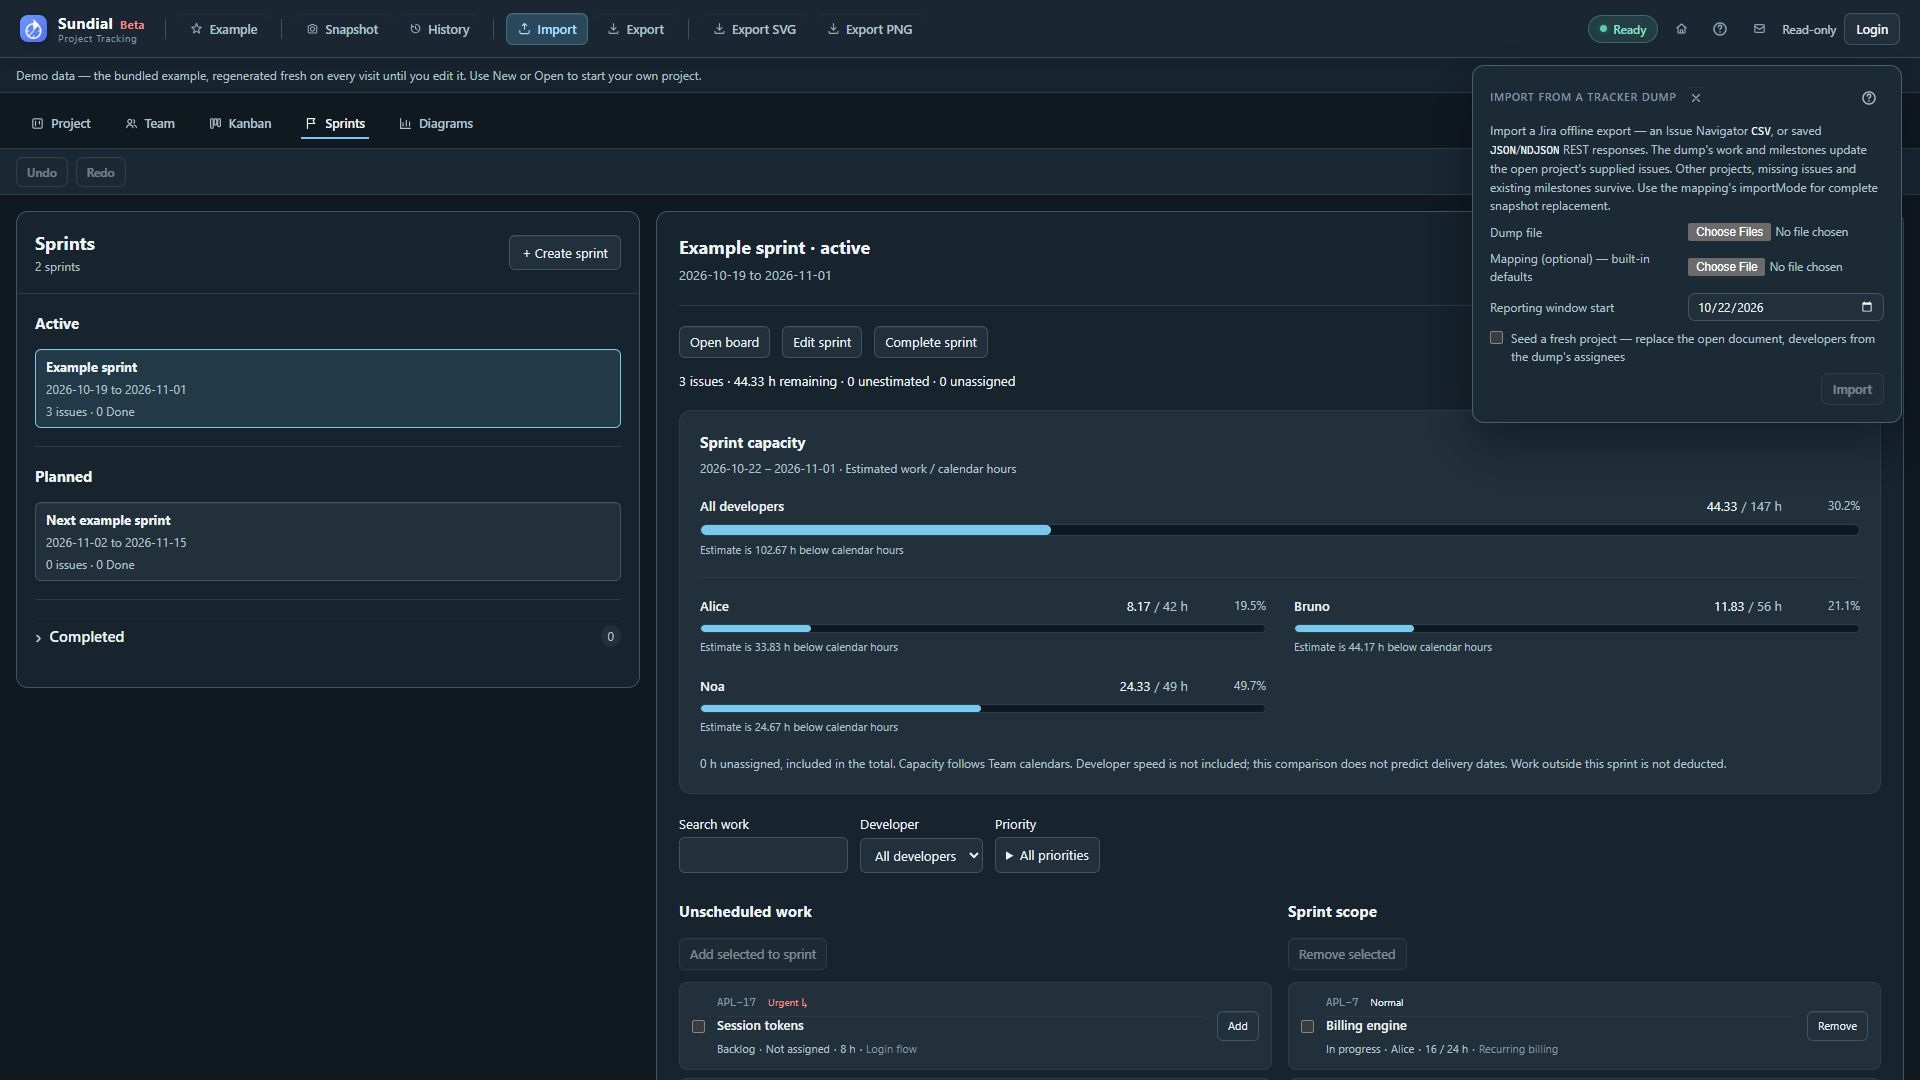Expand the Completed sprints section
The width and height of the screenshot is (1920, 1080).
tap(327, 637)
